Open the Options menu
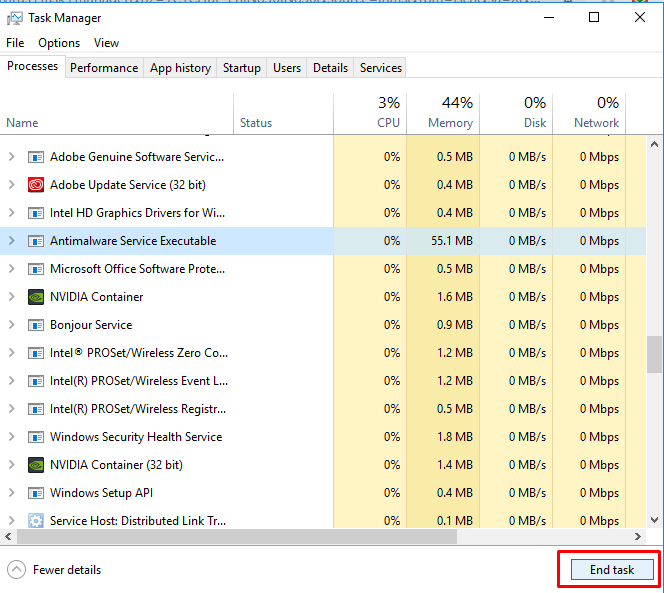664x593 pixels. (x=59, y=43)
